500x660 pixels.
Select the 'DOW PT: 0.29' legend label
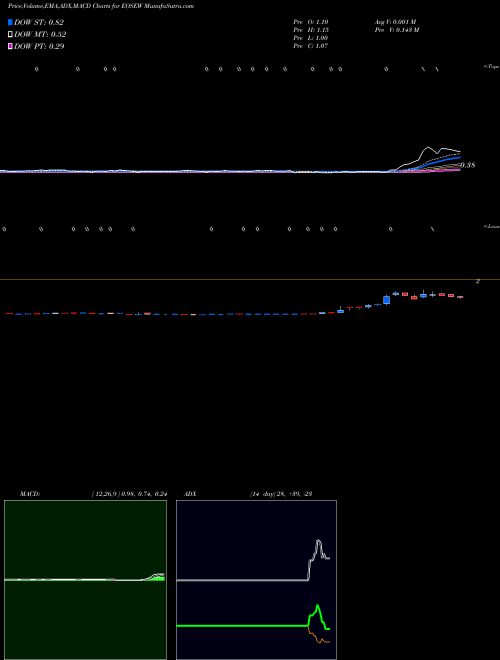point(39,46)
